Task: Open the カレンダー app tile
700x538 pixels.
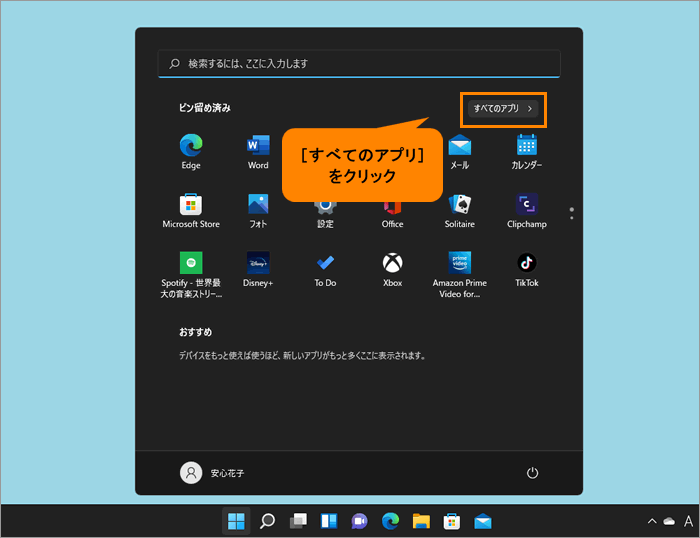Action: (x=527, y=152)
